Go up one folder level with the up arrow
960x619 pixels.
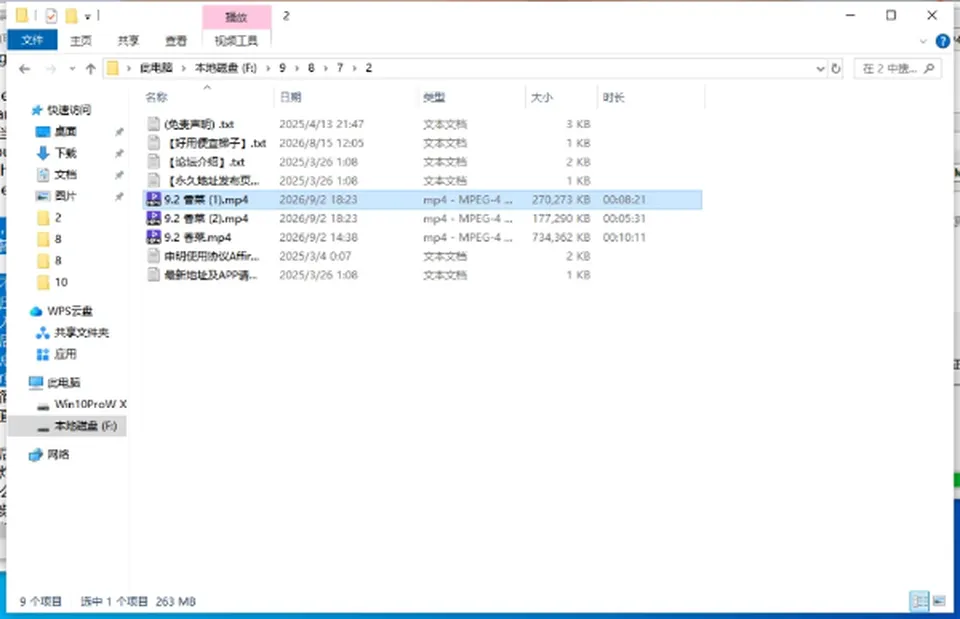[91, 69]
